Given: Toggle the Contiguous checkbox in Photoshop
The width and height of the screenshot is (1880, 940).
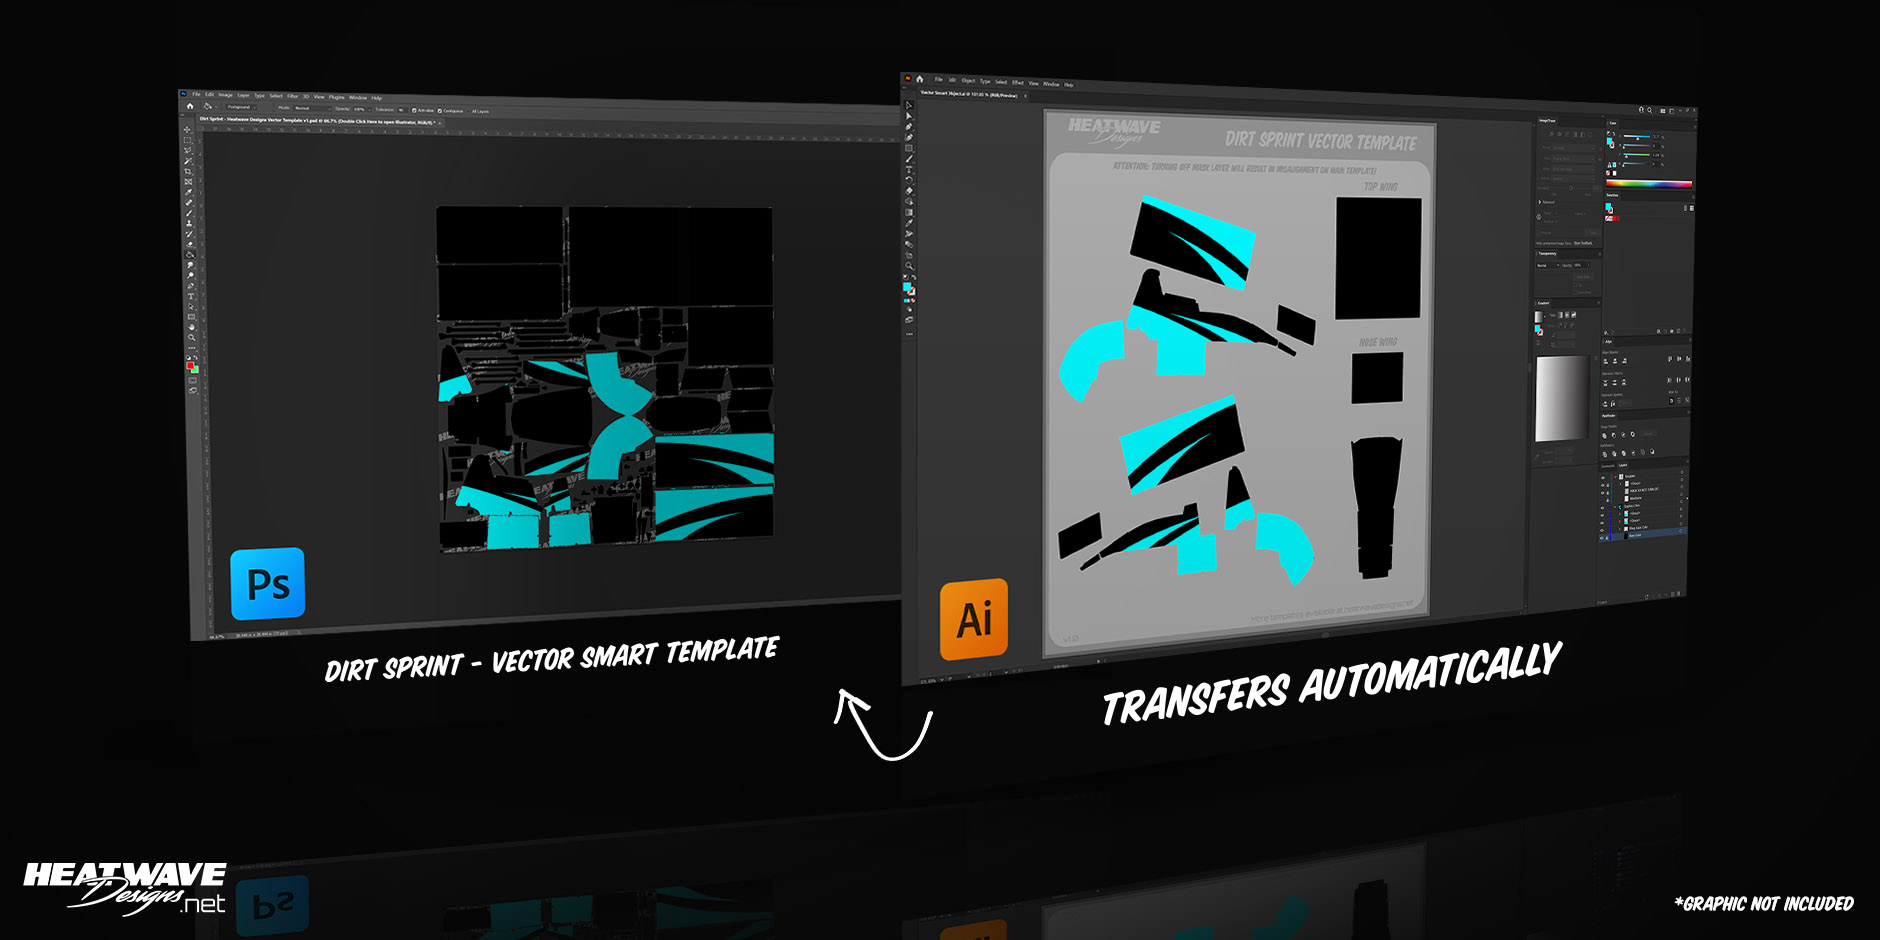Looking at the screenshot, I should click(x=439, y=111).
